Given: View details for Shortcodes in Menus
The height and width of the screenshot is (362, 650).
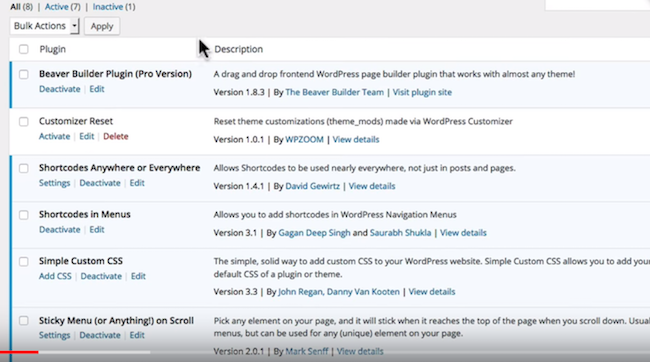Looking at the screenshot, I should (x=463, y=233).
